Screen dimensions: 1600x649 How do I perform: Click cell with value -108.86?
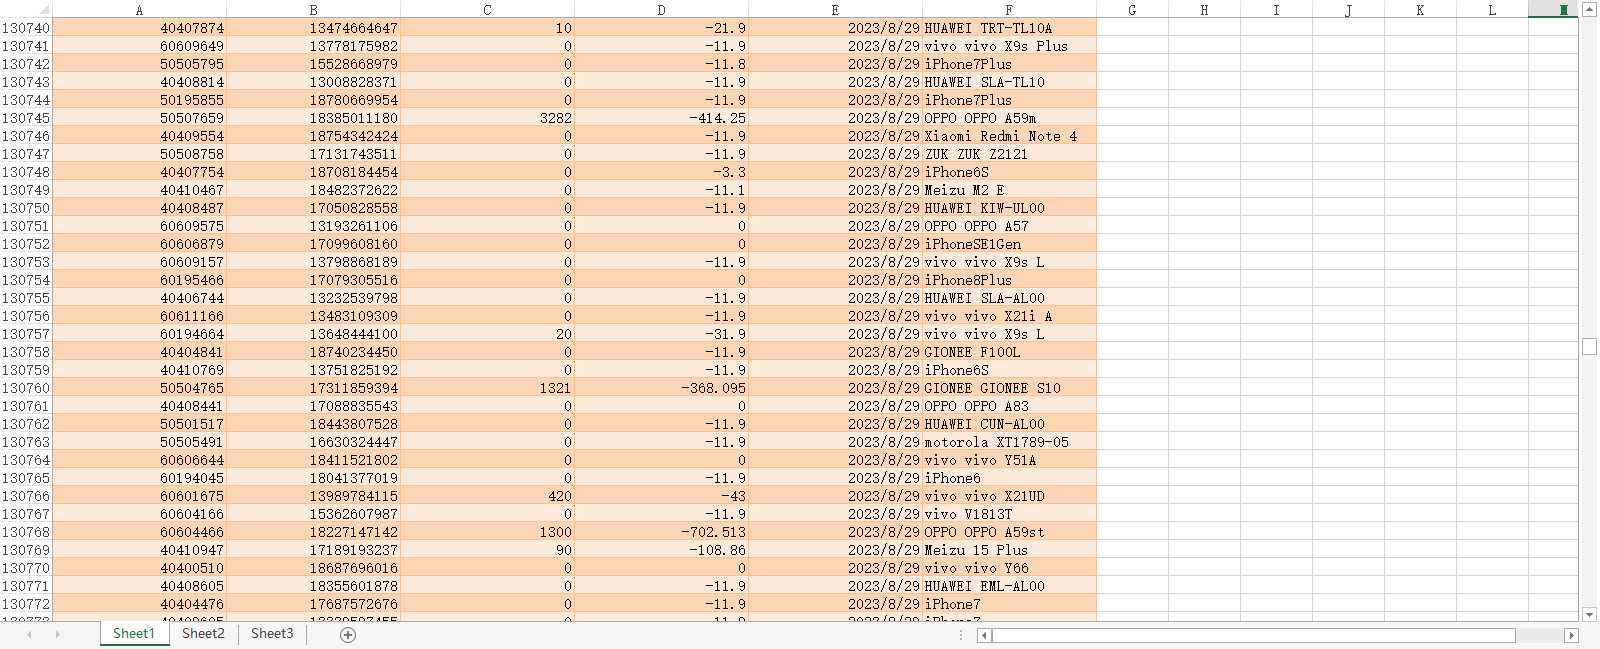[x=661, y=550]
